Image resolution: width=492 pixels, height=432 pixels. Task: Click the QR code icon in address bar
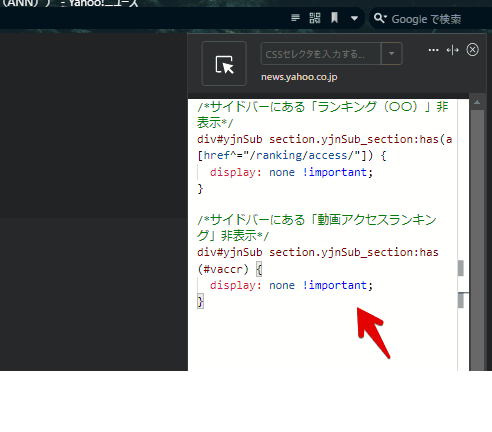(x=315, y=18)
